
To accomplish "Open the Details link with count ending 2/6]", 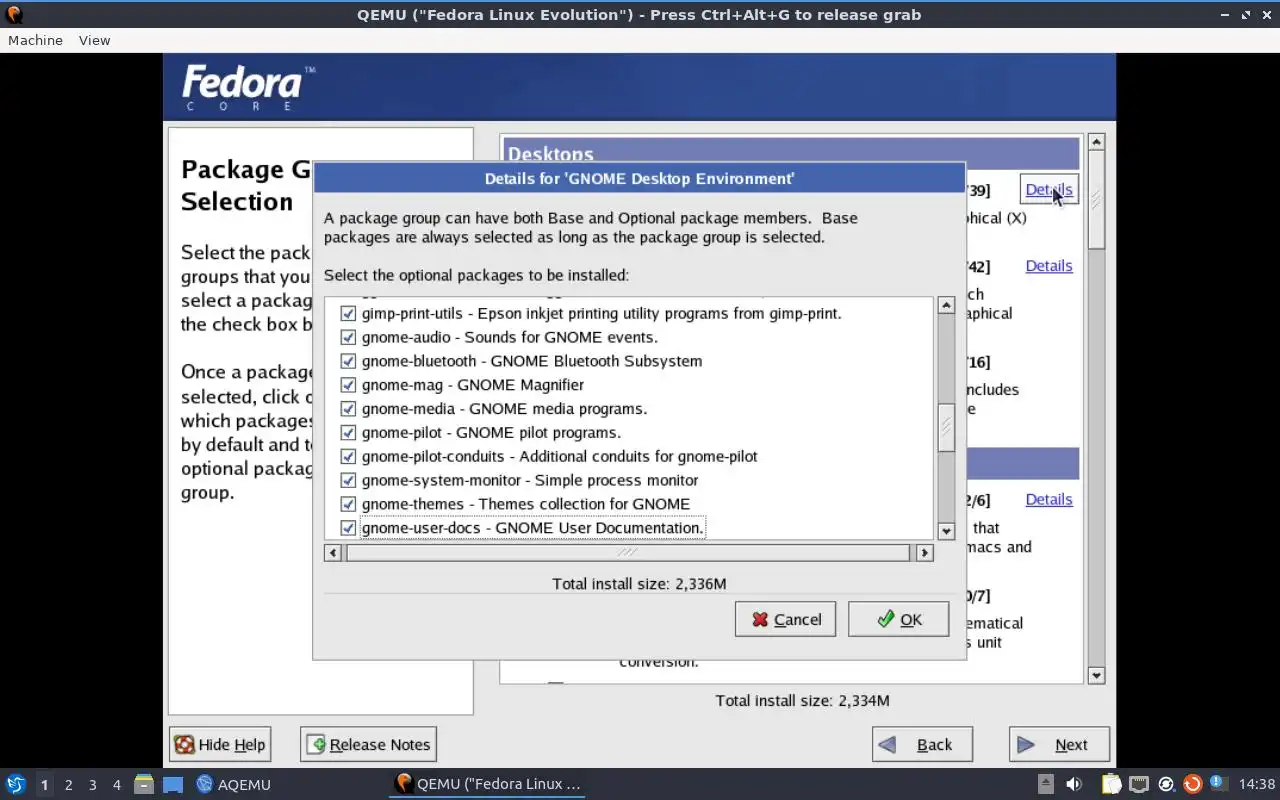I will [1049, 499].
